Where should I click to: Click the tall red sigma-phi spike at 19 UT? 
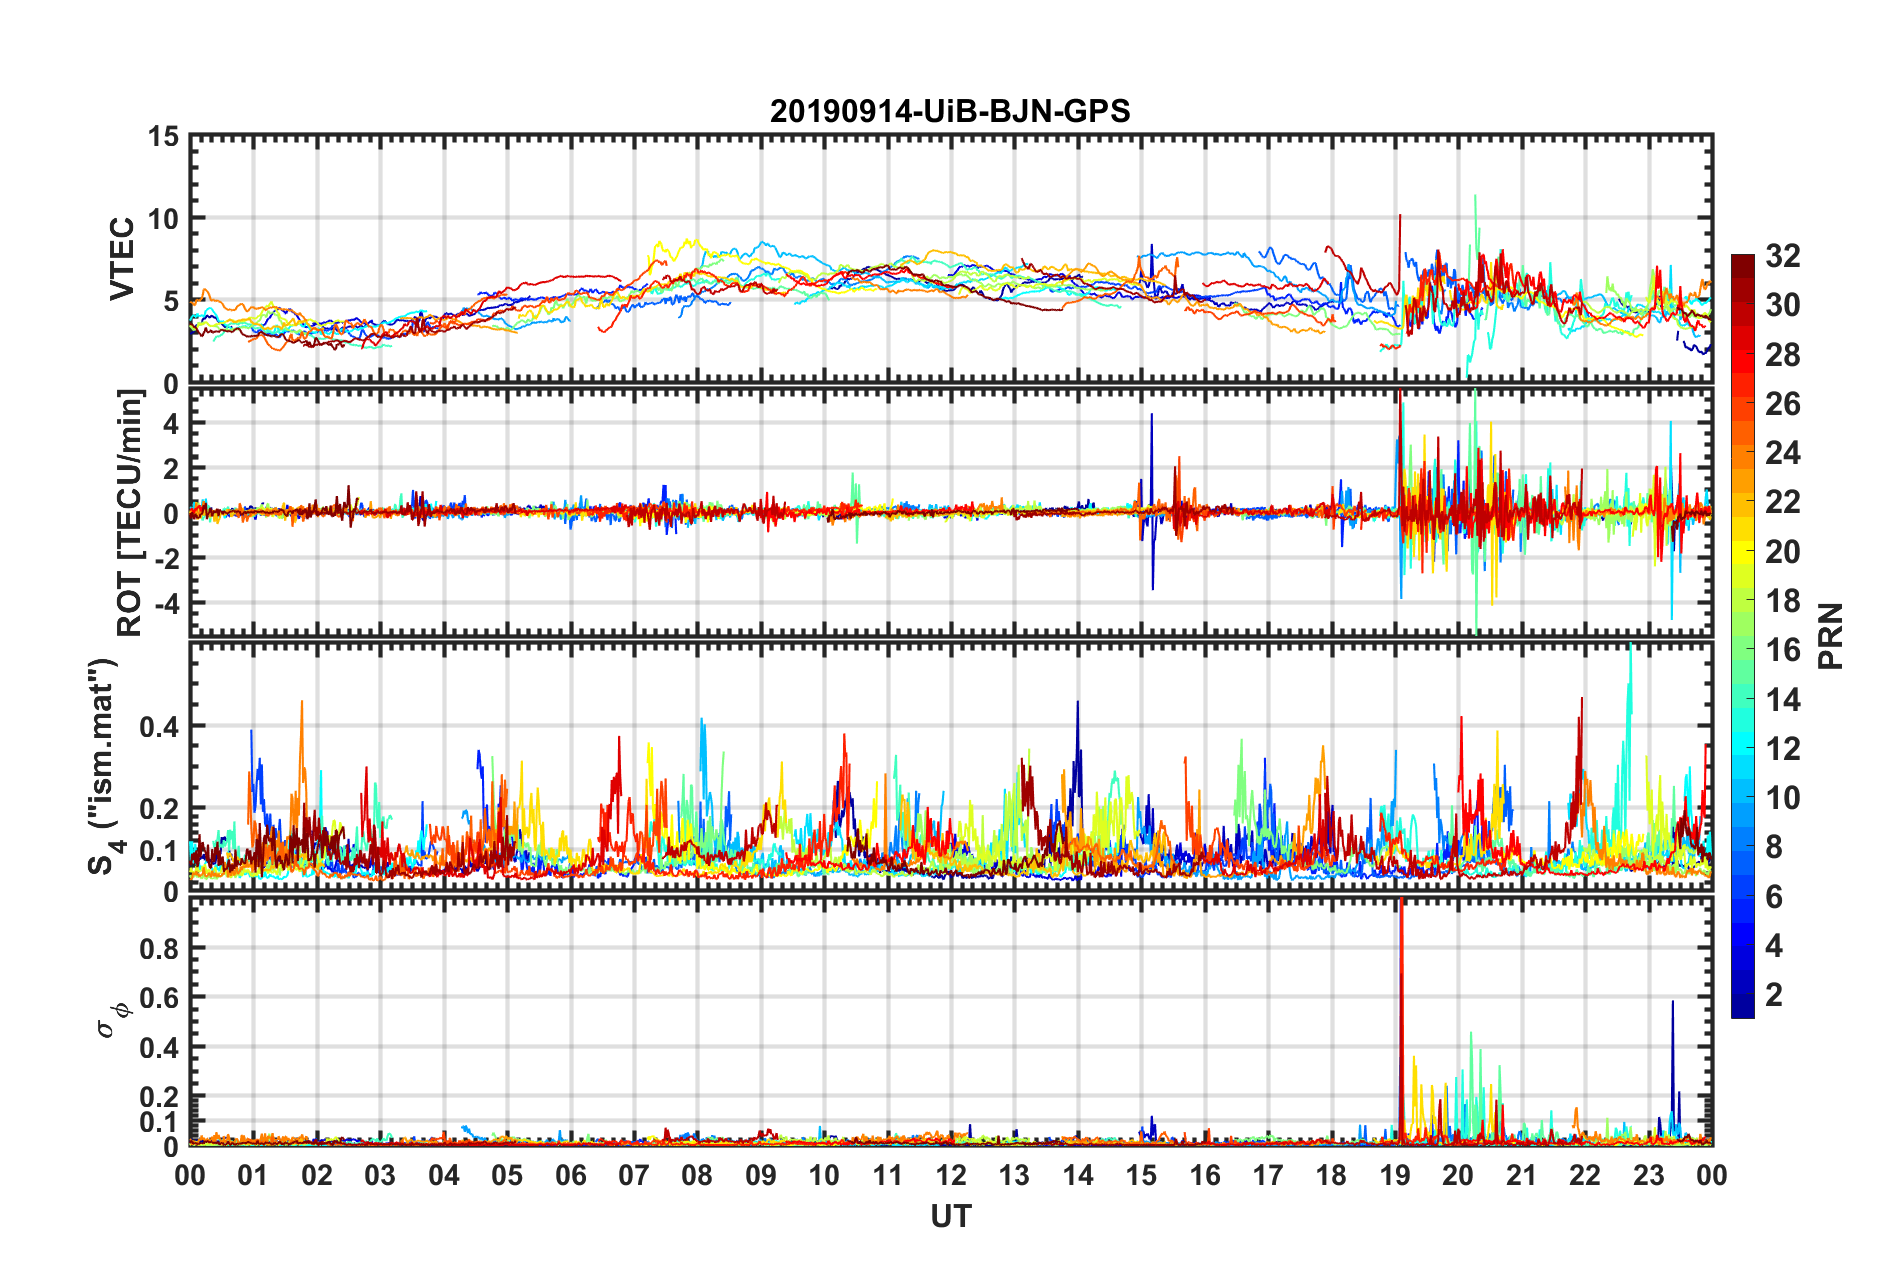coord(1401,1020)
